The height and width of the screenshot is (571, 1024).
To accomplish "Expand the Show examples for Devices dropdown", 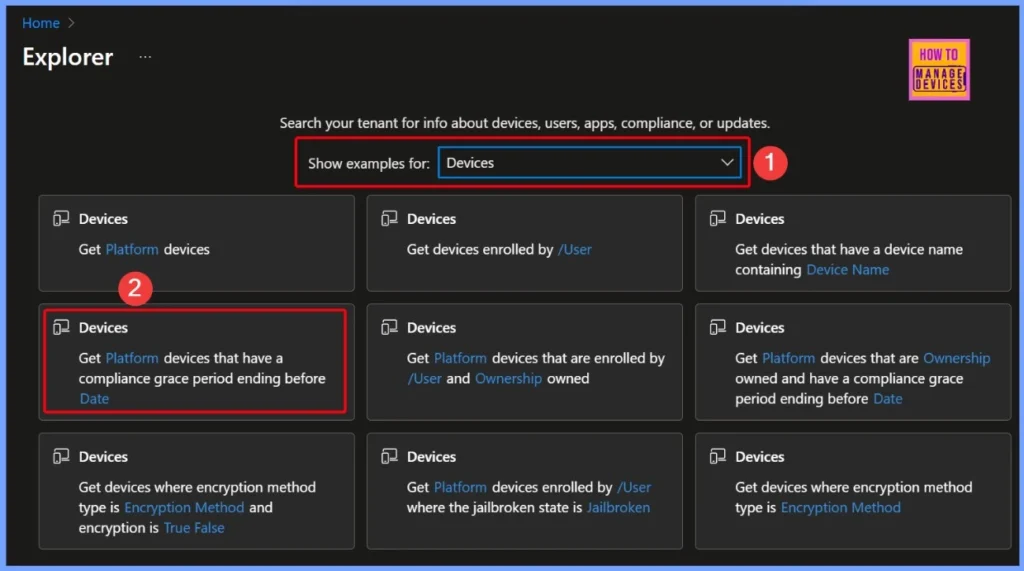I will pyautogui.click(x=590, y=163).
